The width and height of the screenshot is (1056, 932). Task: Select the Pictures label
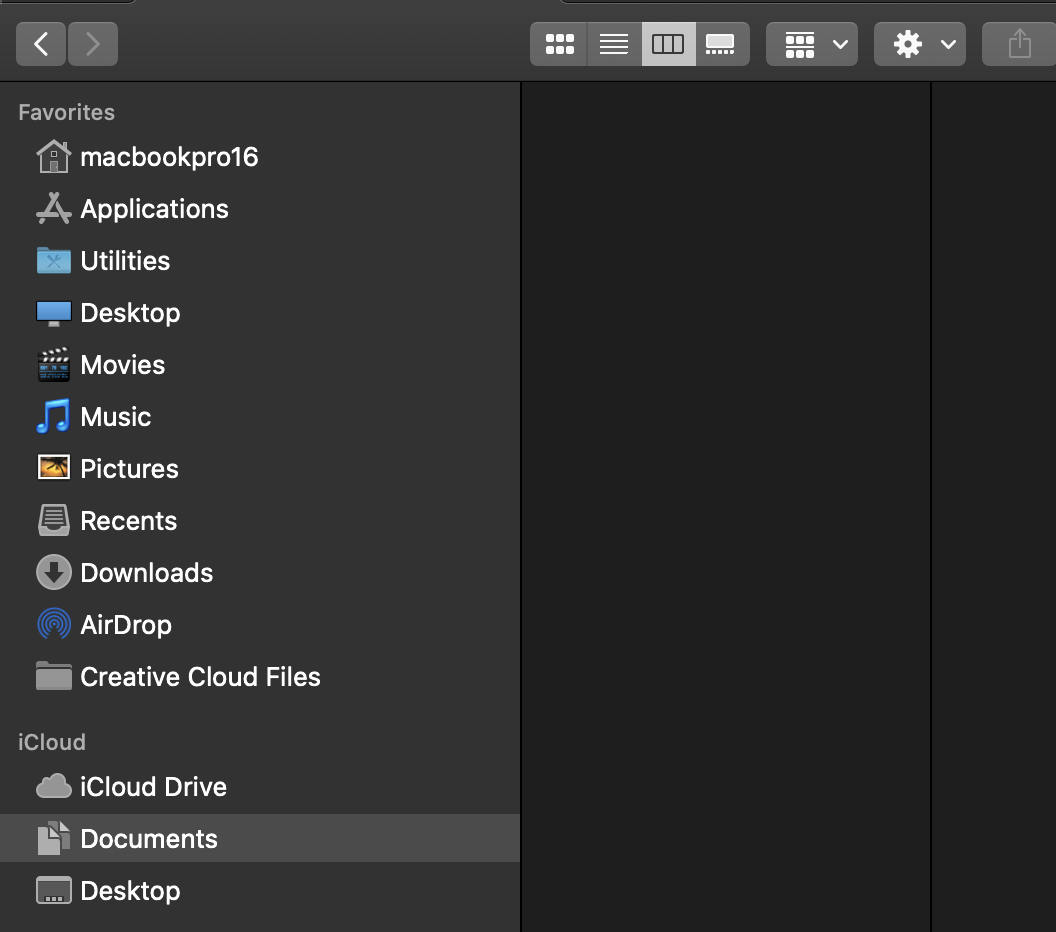click(x=129, y=469)
